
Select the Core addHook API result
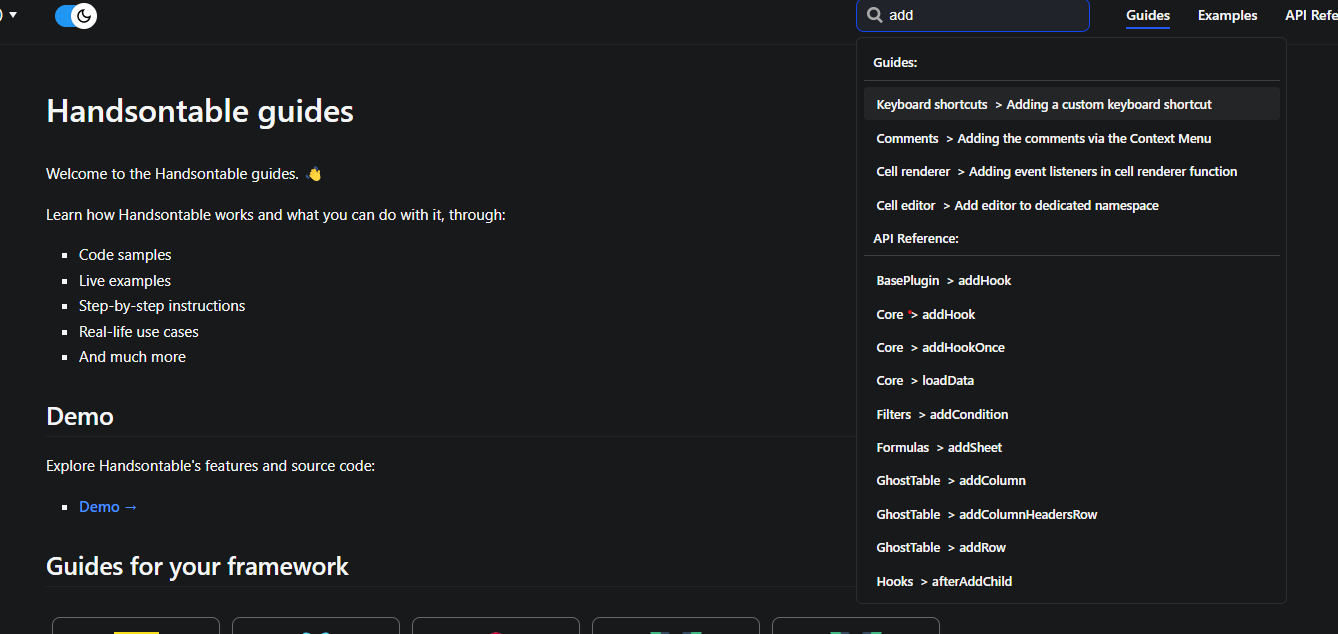point(925,314)
